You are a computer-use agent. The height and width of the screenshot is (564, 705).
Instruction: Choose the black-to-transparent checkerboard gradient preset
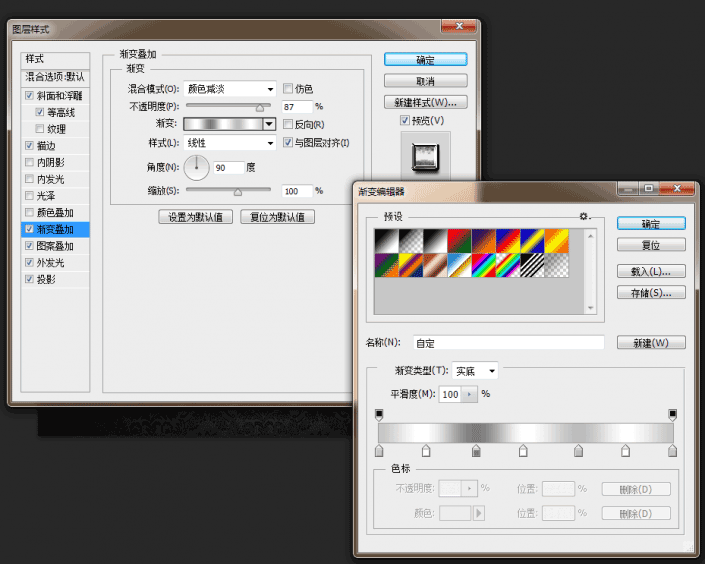tap(411, 241)
